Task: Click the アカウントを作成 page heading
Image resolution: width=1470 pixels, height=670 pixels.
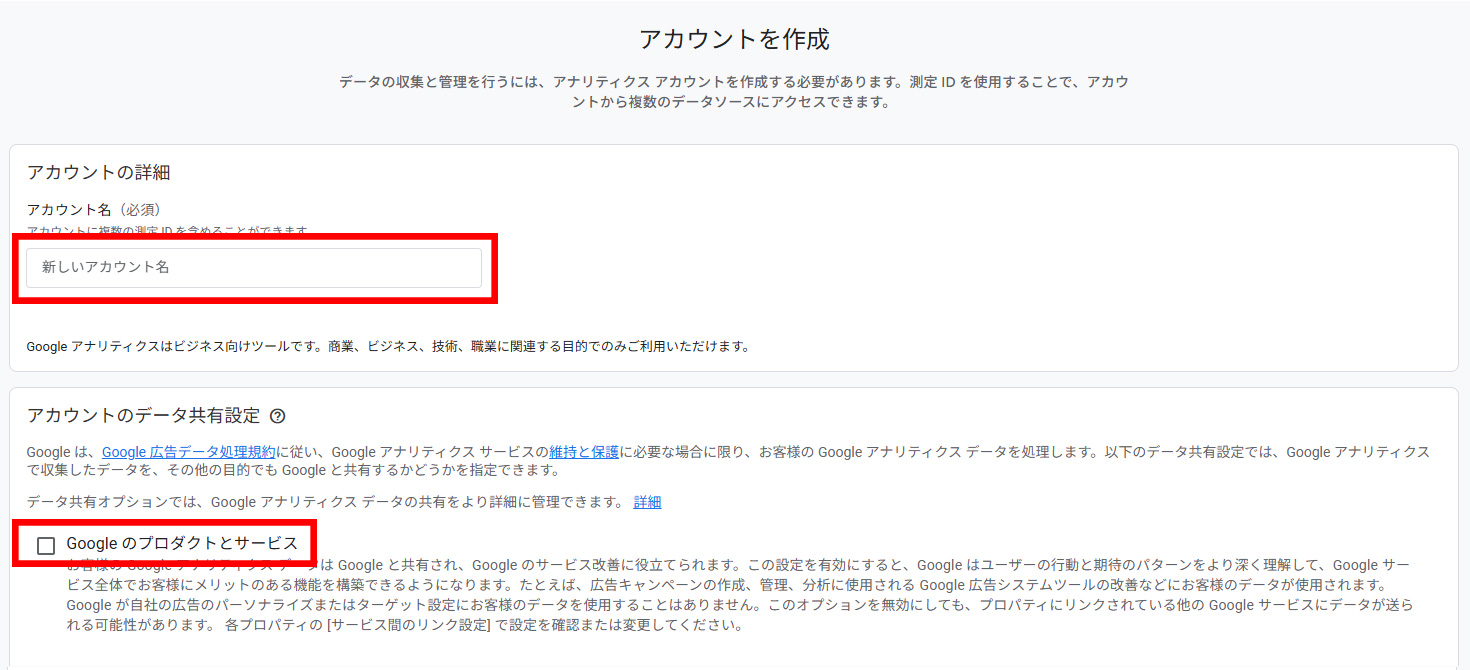Action: 734,40
